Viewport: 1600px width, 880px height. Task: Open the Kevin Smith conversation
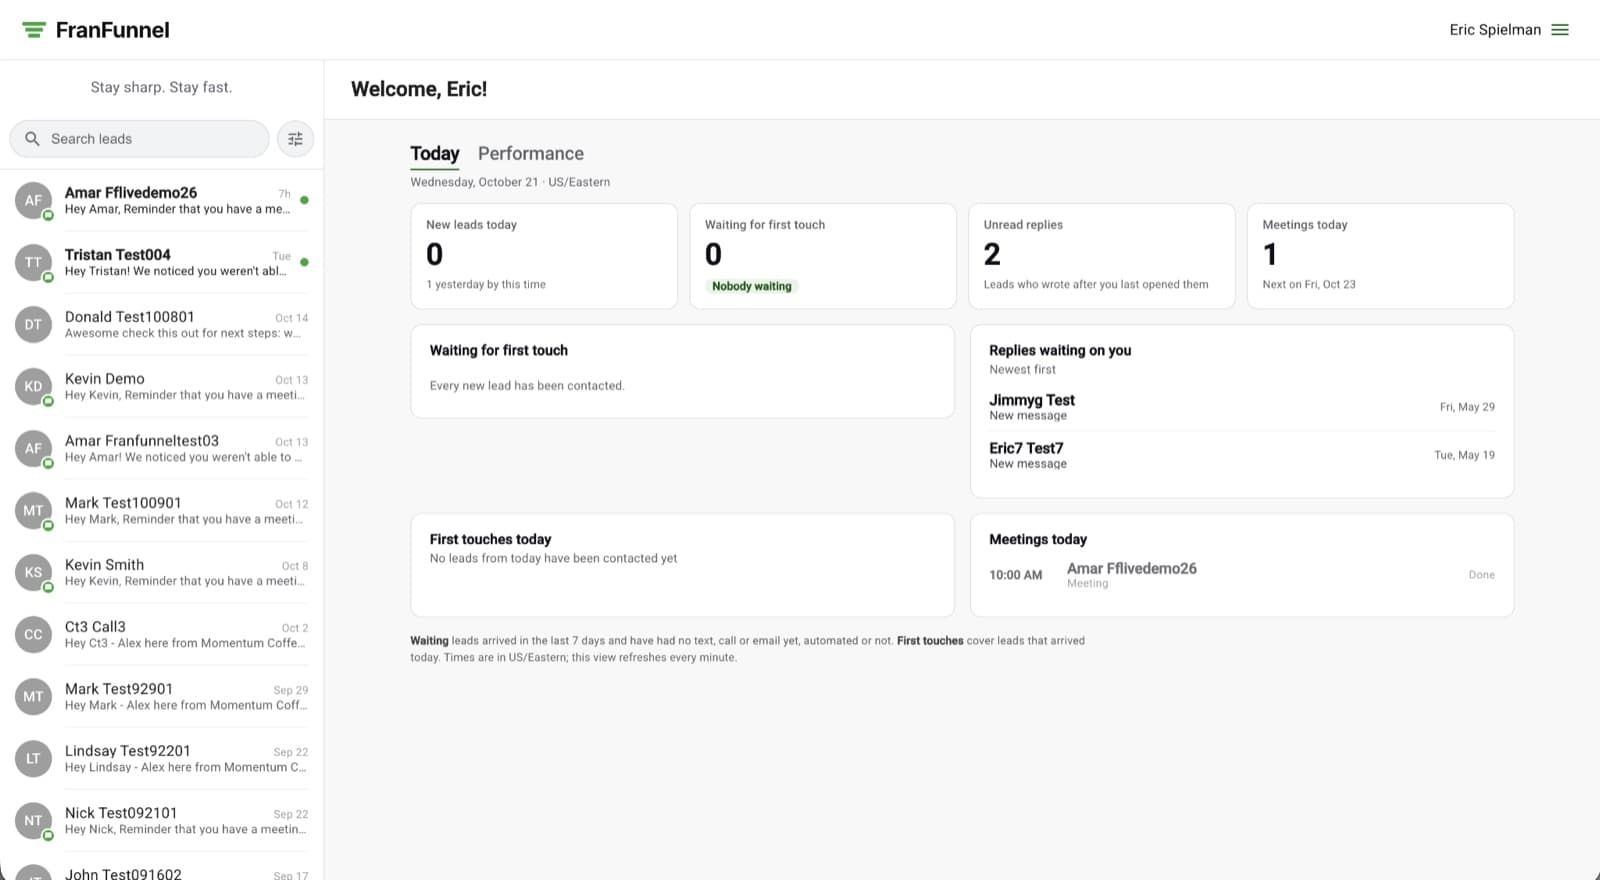tap(162, 572)
